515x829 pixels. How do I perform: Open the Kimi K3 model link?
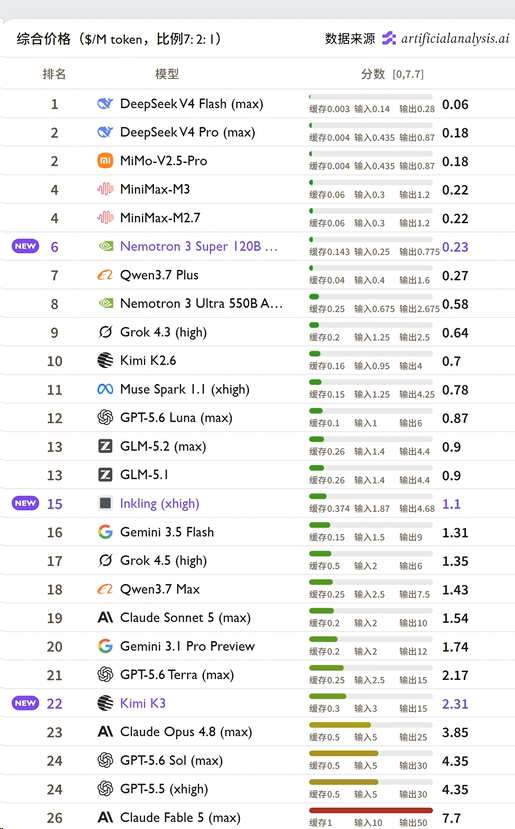coord(143,703)
